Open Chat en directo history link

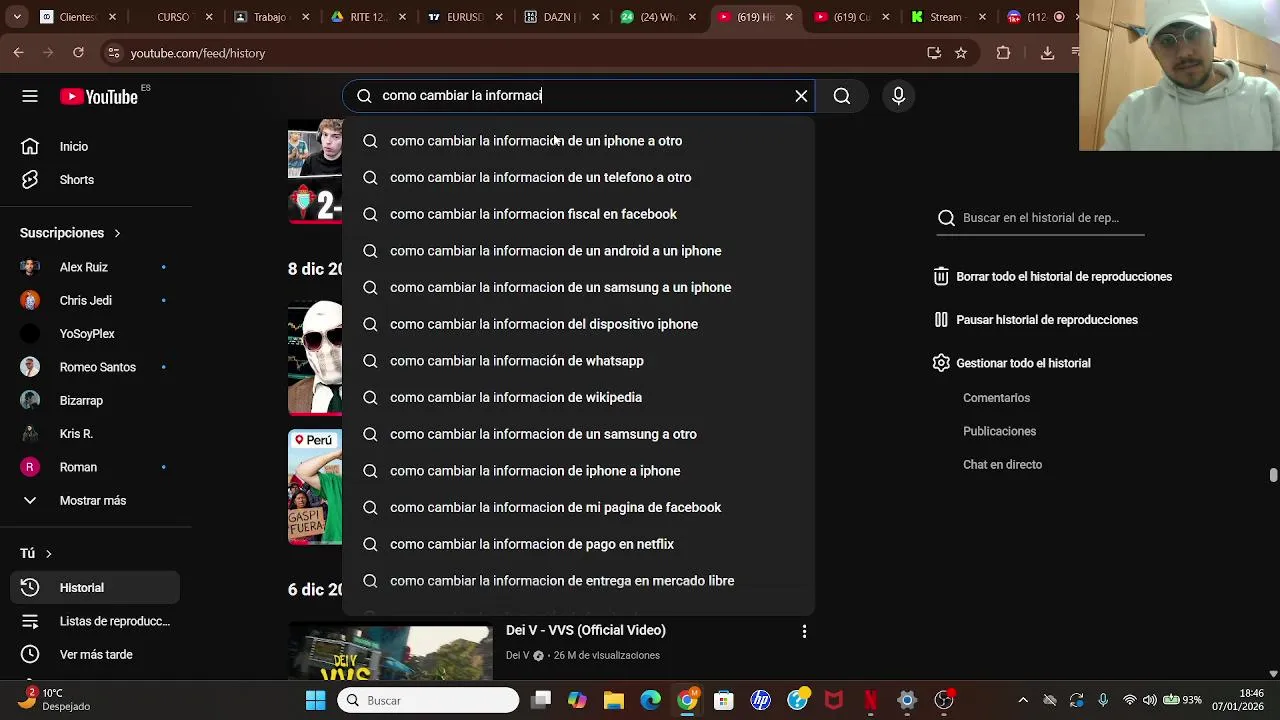click(1002, 465)
